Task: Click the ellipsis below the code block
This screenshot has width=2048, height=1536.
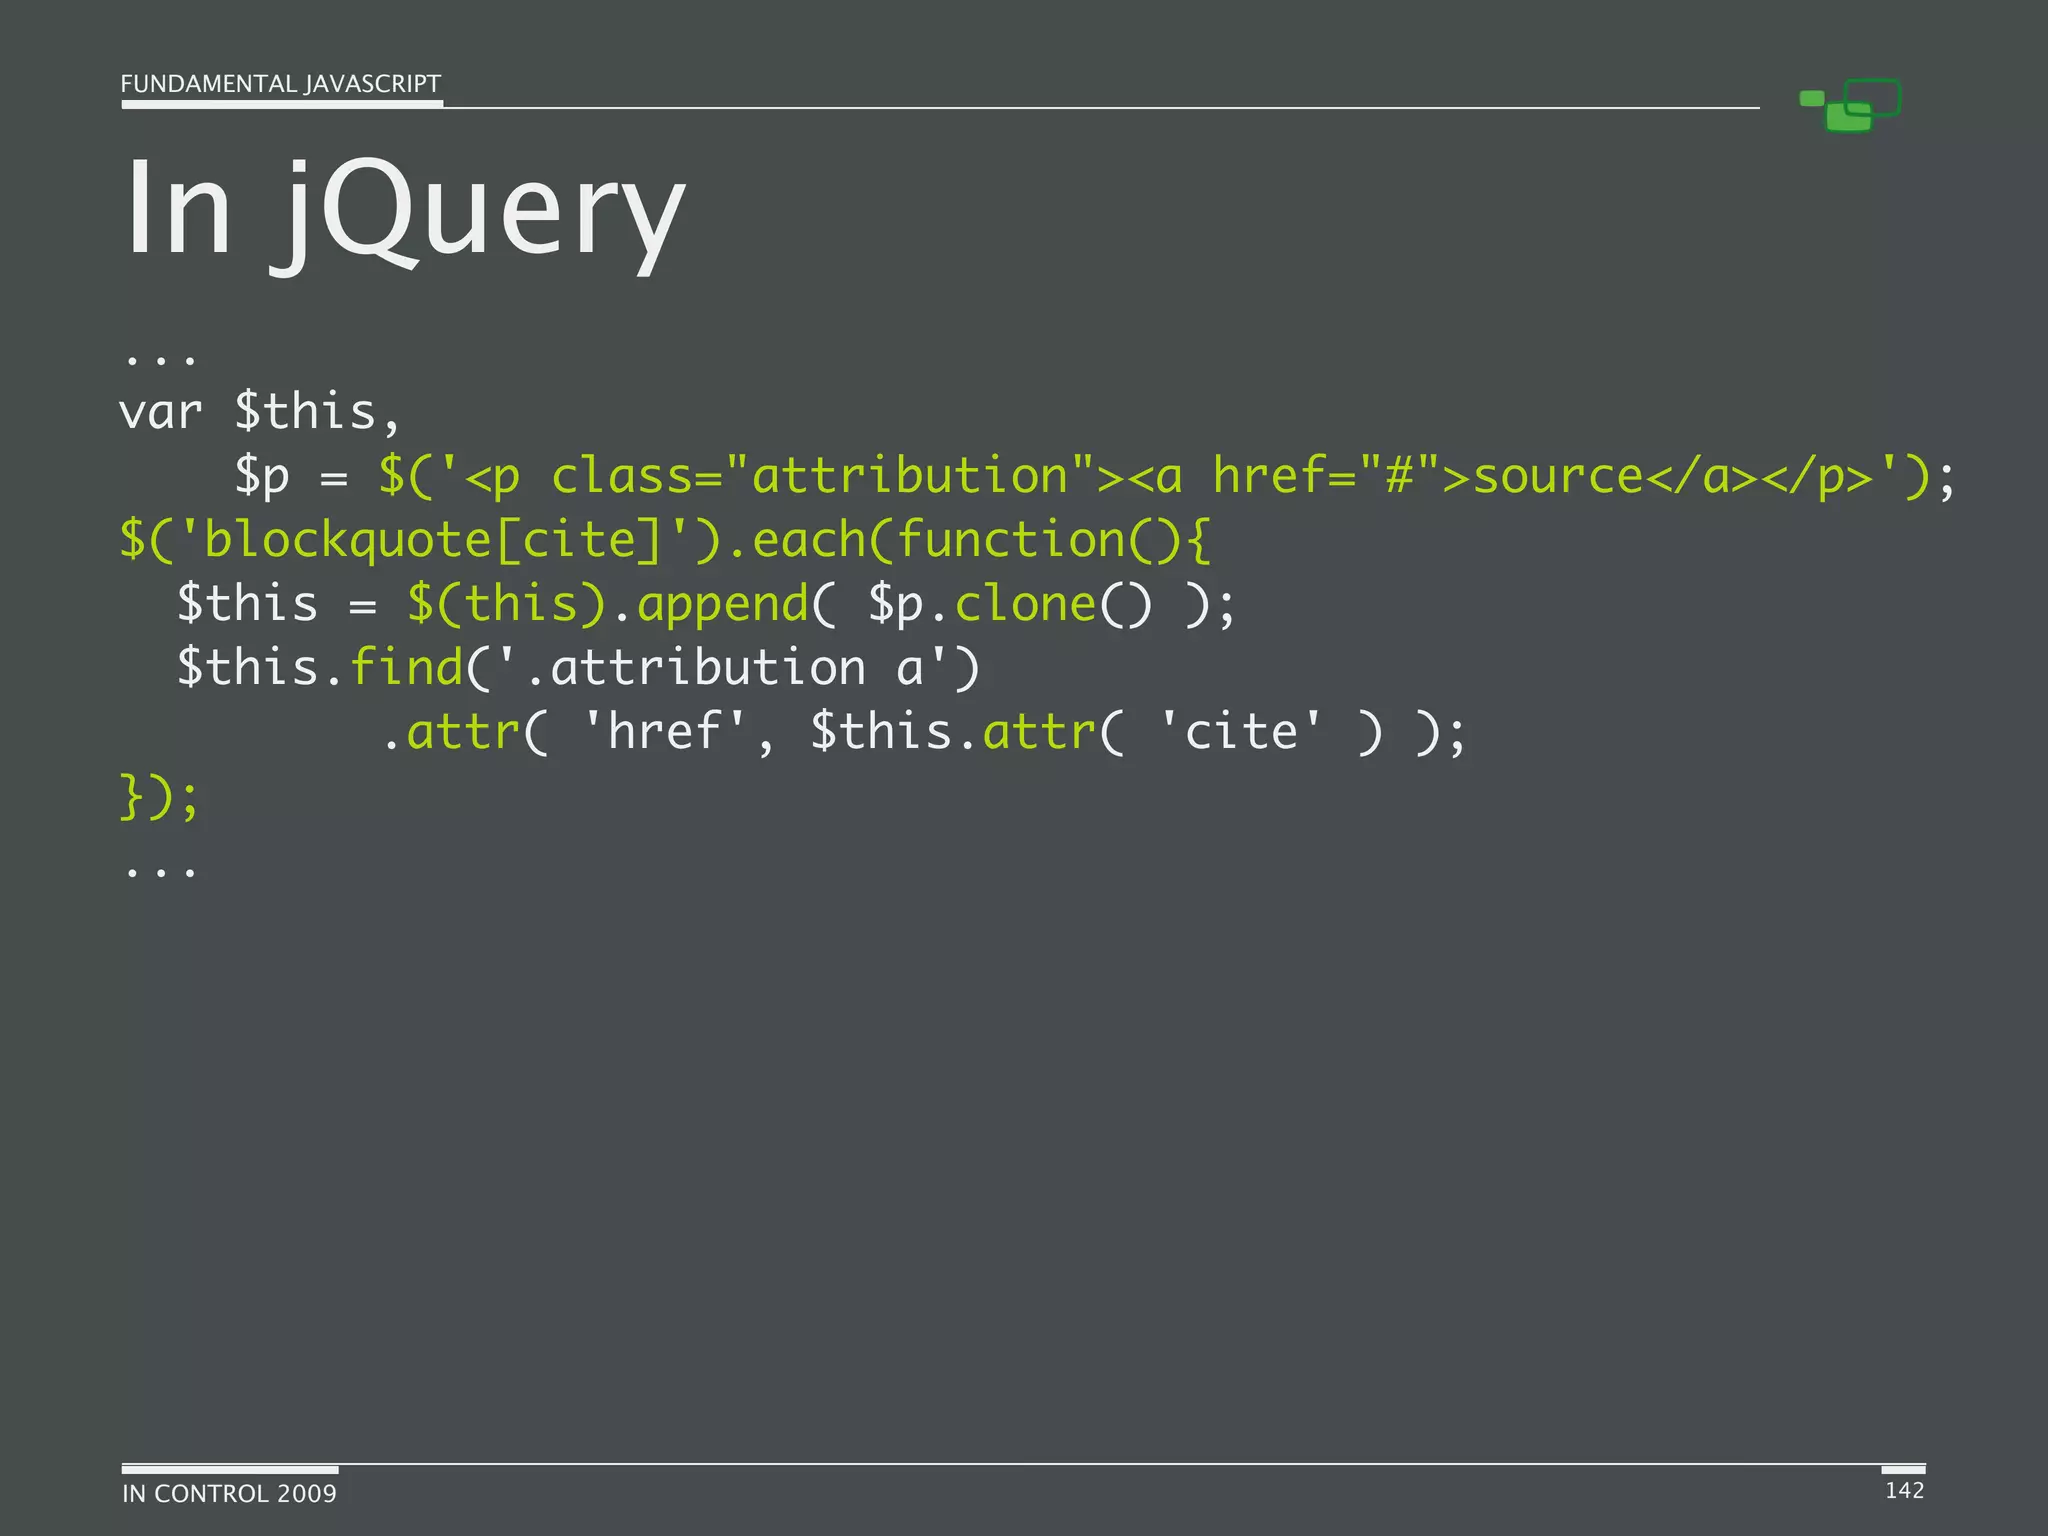Action: [x=160, y=872]
